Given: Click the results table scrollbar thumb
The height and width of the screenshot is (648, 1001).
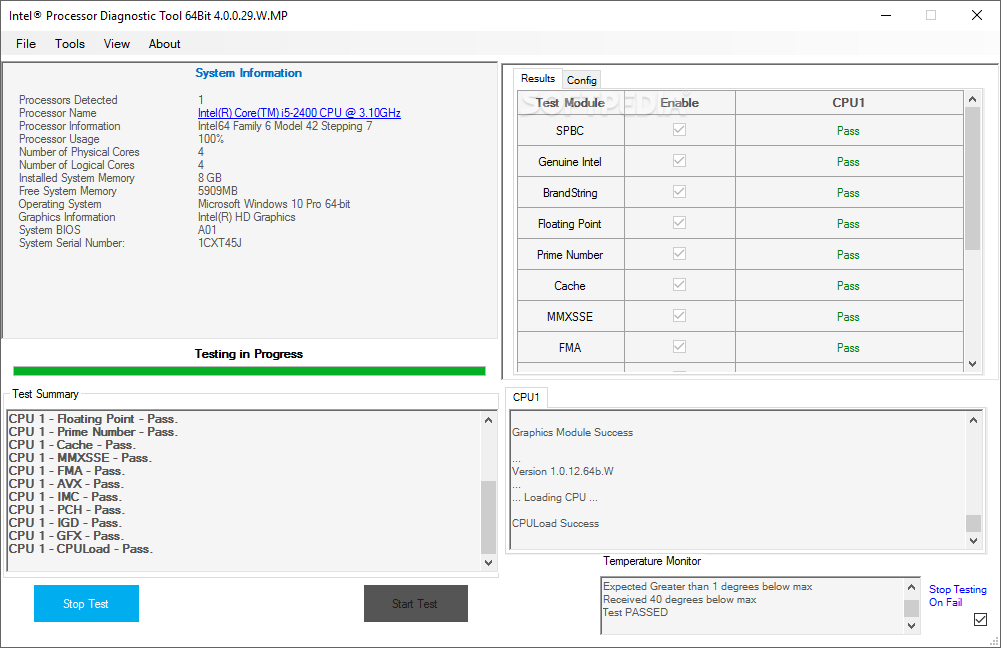Looking at the screenshot, I should point(972,179).
